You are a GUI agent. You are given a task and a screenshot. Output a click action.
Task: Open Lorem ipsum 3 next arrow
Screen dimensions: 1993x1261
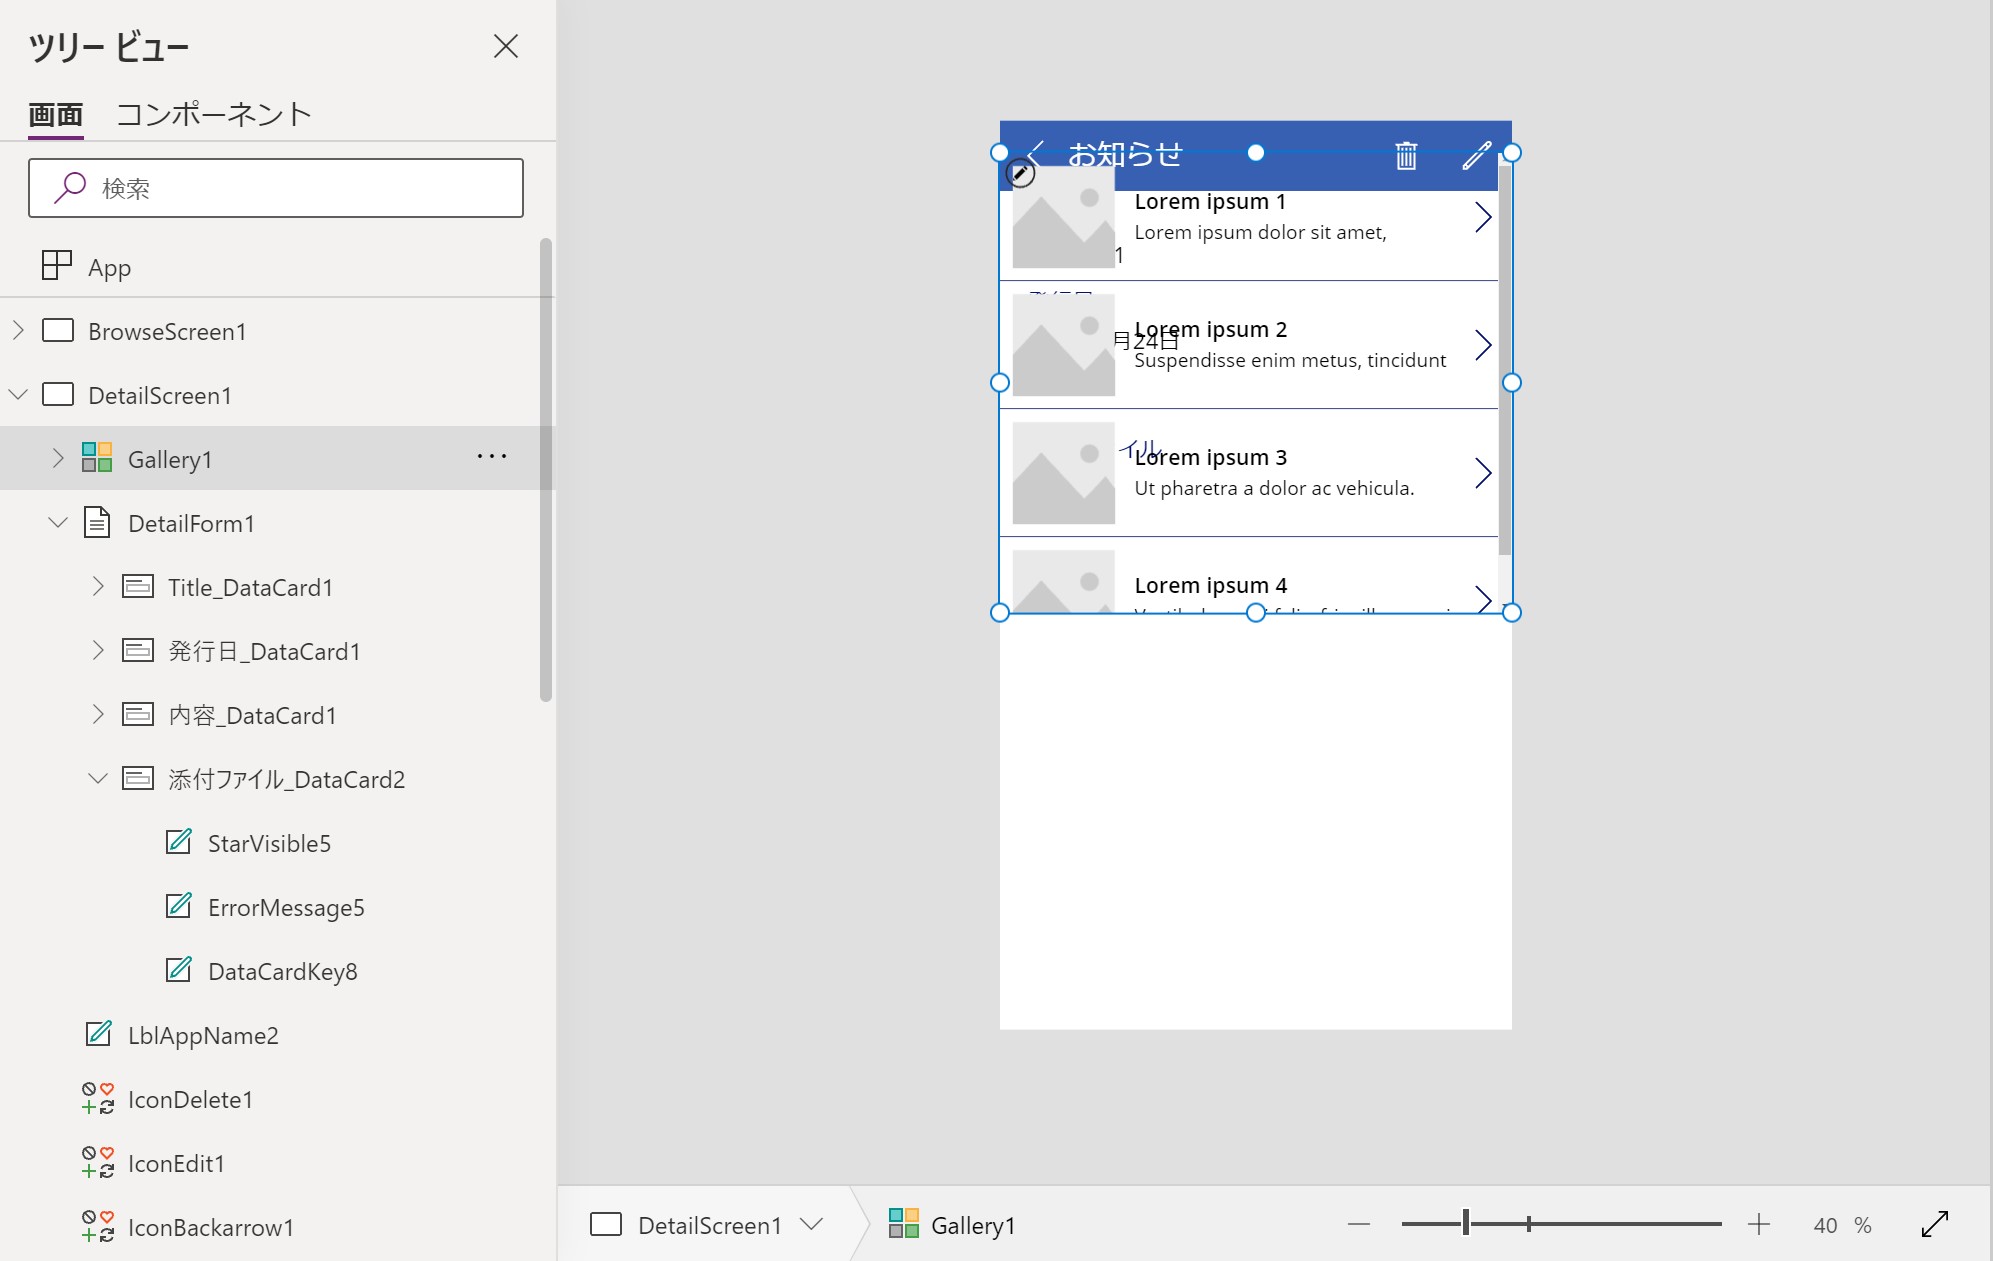[1483, 473]
